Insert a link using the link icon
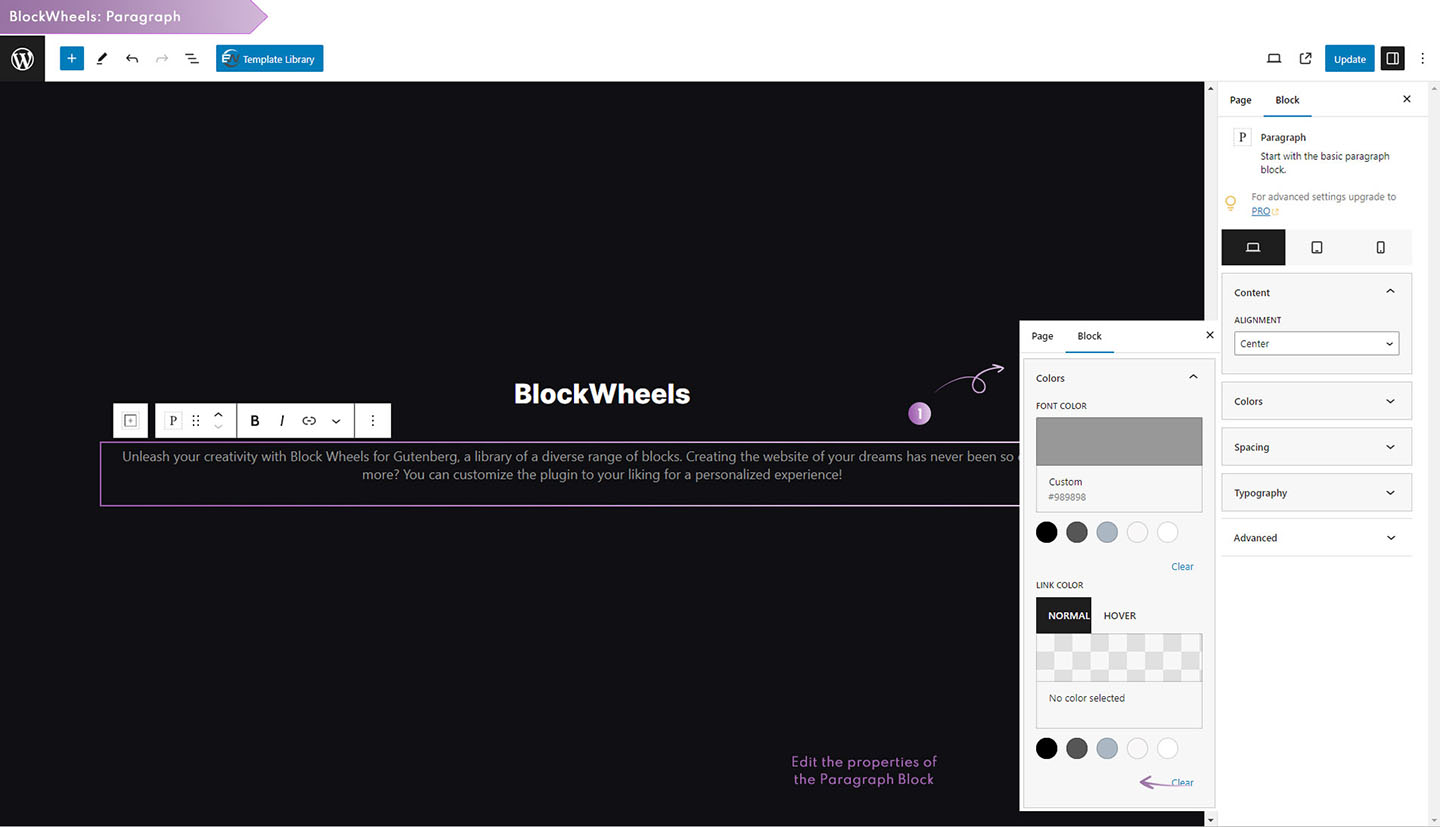 coord(309,421)
